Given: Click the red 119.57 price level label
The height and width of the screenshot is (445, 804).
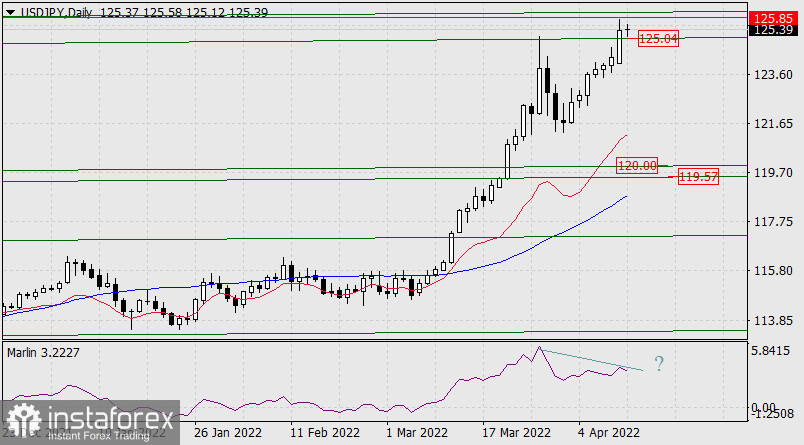Looking at the screenshot, I should 698,177.
